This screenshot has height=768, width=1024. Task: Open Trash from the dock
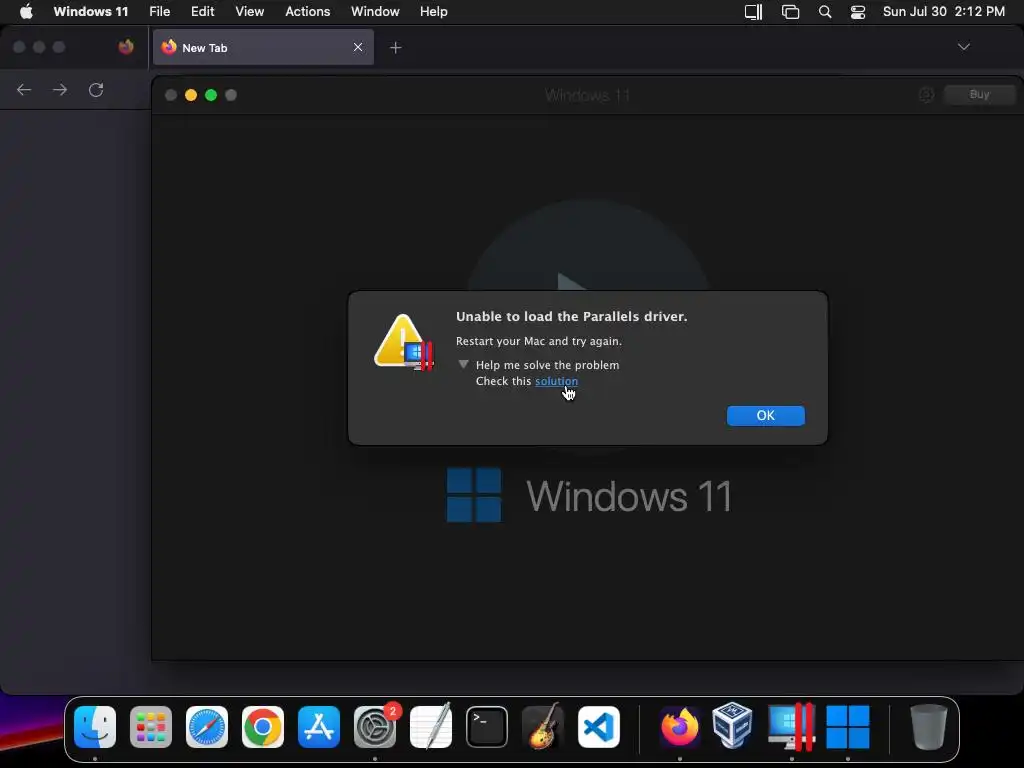click(928, 727)
